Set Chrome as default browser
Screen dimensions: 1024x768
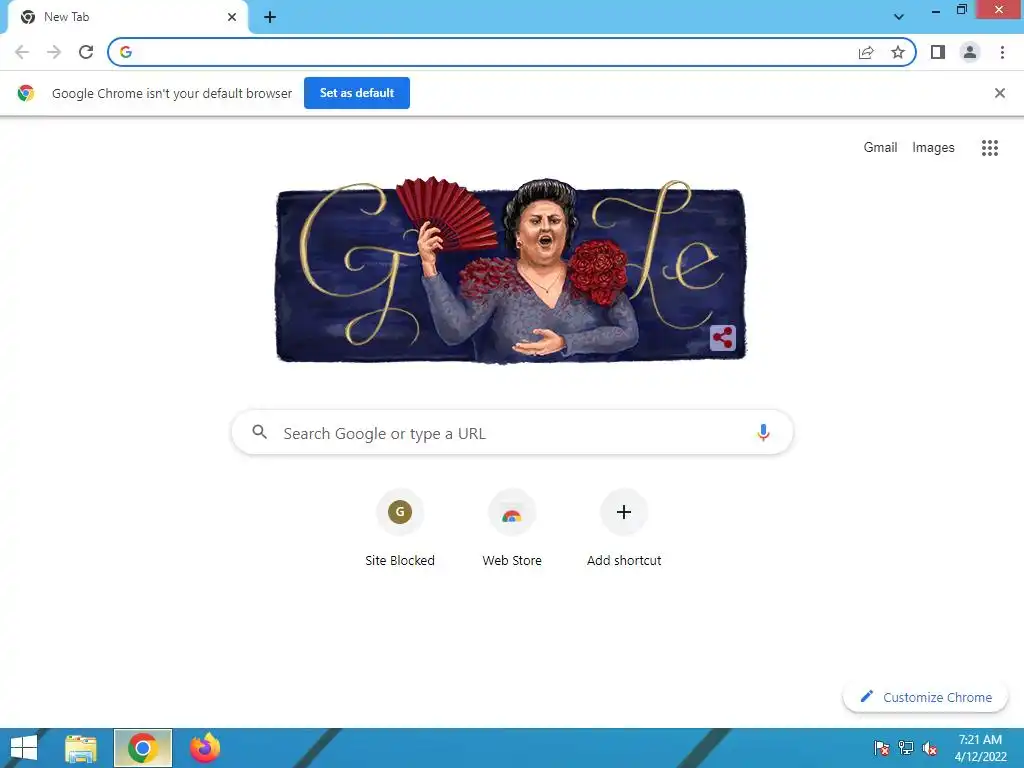[x=357, y=93]
